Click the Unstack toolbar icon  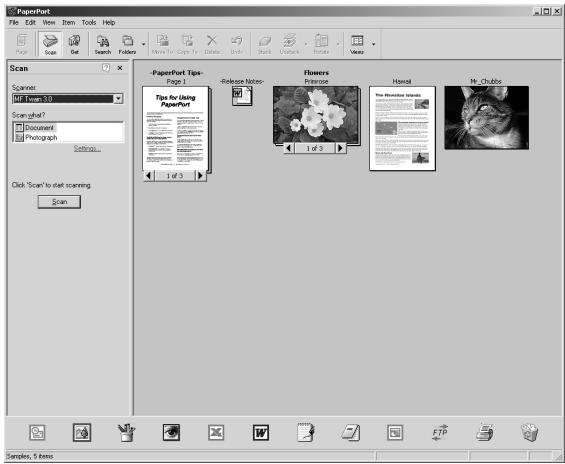pos(289,44)
